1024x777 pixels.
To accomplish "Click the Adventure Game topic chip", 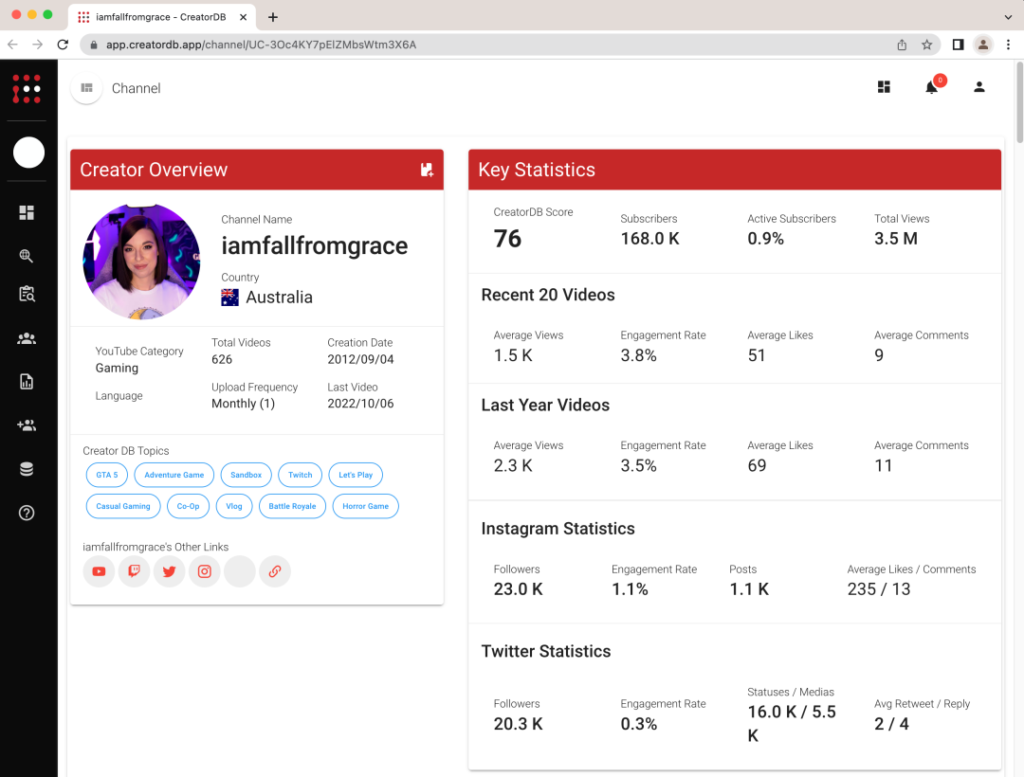I will 174,475.
